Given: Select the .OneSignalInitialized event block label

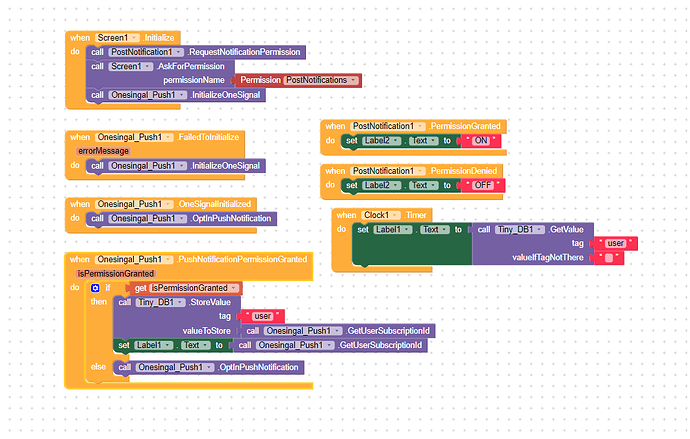Looking at the screenshot, I should coord(214,204).
